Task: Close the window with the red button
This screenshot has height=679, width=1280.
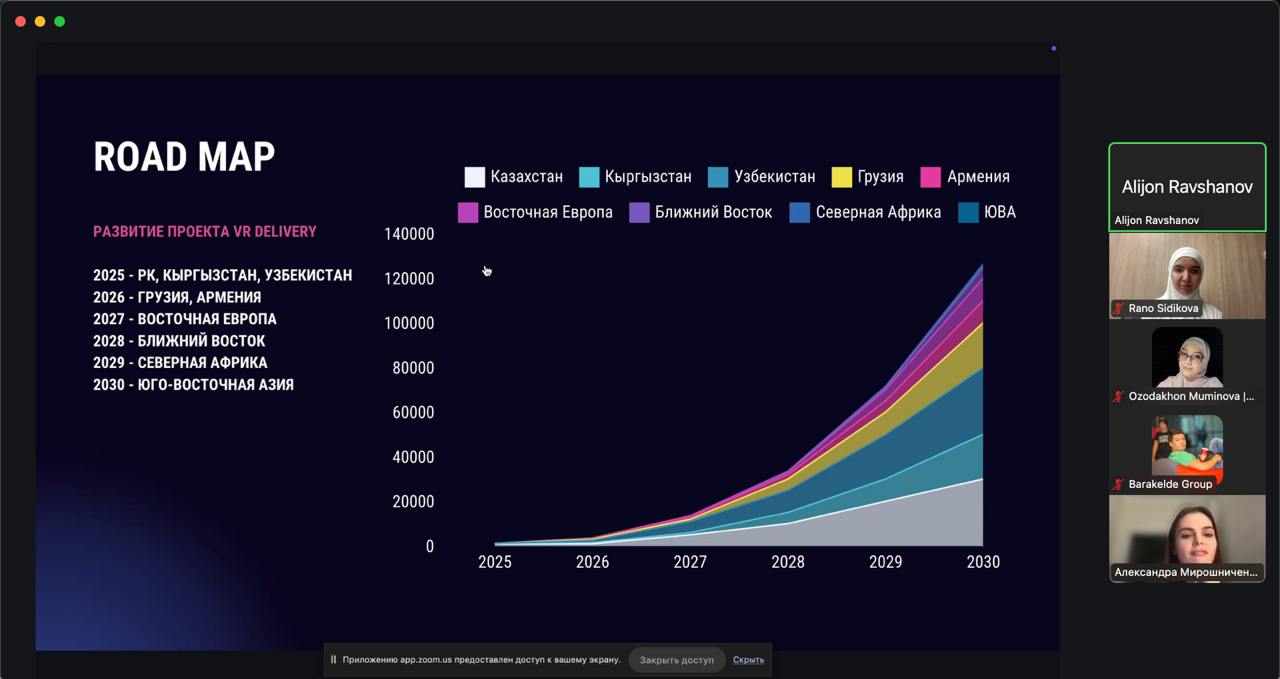Action: [20, 21]
